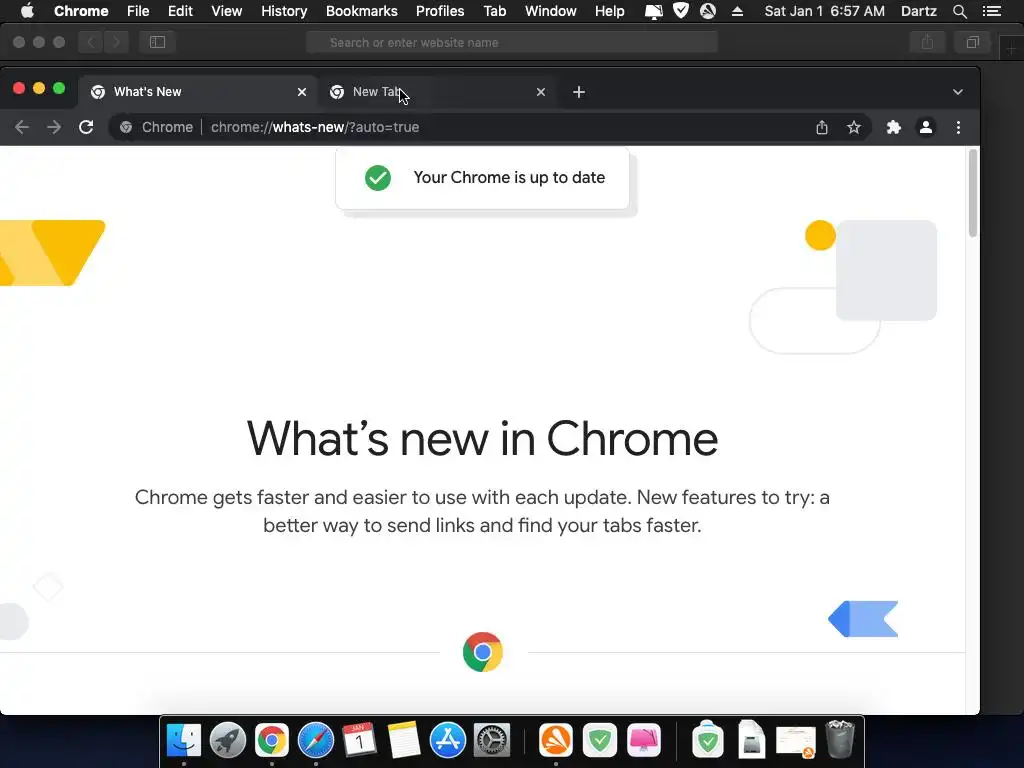Open Google Chrome from the Dock
The image size is (1024, 768).
click(272, 740)
